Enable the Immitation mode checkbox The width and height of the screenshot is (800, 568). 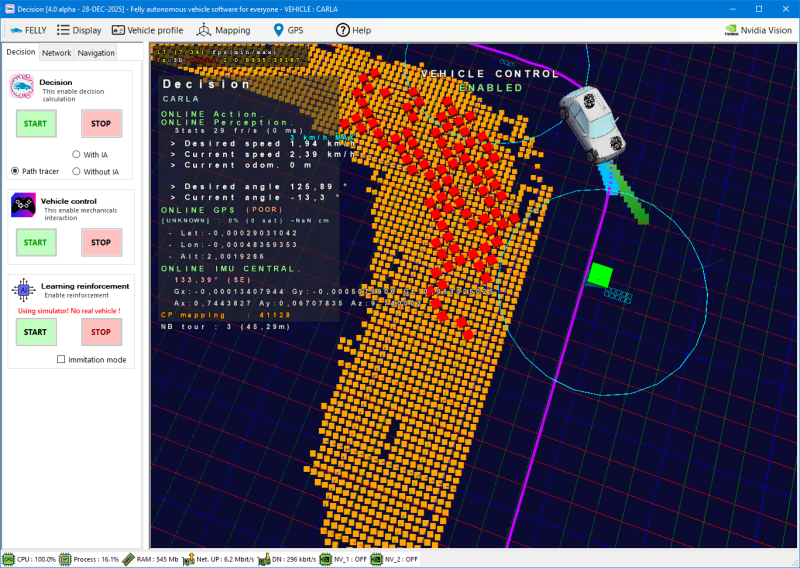pos(62,359)
